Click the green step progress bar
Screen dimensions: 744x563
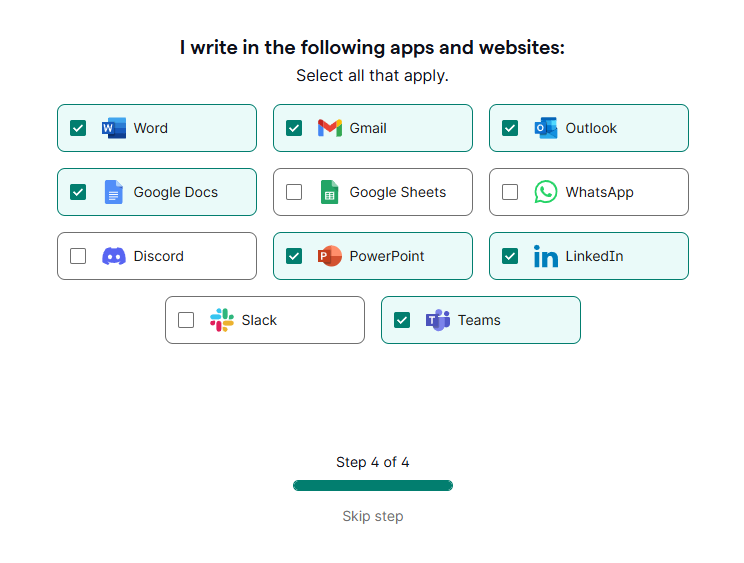373,486
